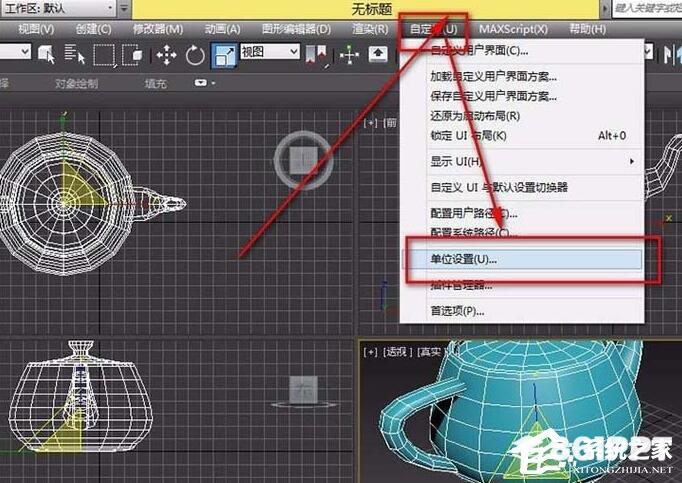Click the quick access toolbar customize arrow
The image size is (682, 483).
(124, 8)
